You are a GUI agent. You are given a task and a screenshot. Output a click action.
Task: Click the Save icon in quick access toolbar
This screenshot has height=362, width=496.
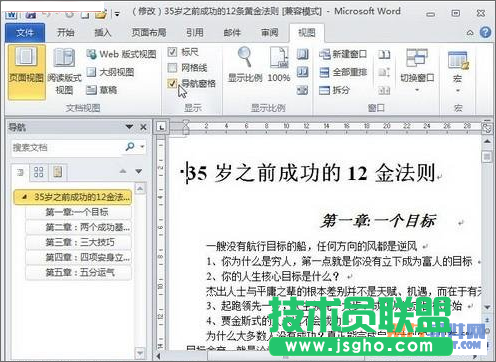click(32, 14)
